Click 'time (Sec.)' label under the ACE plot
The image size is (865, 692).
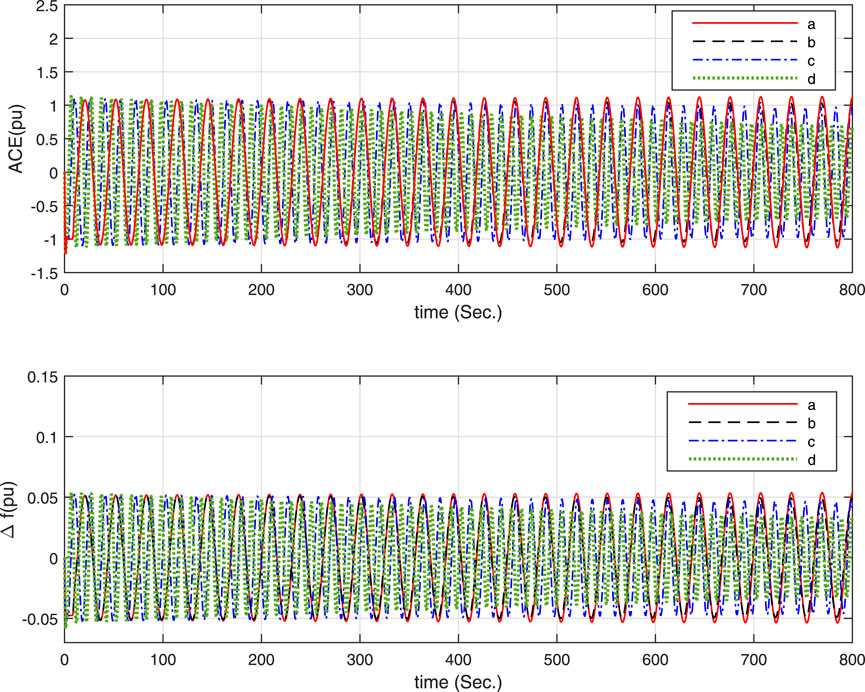[x=458, y=312]
